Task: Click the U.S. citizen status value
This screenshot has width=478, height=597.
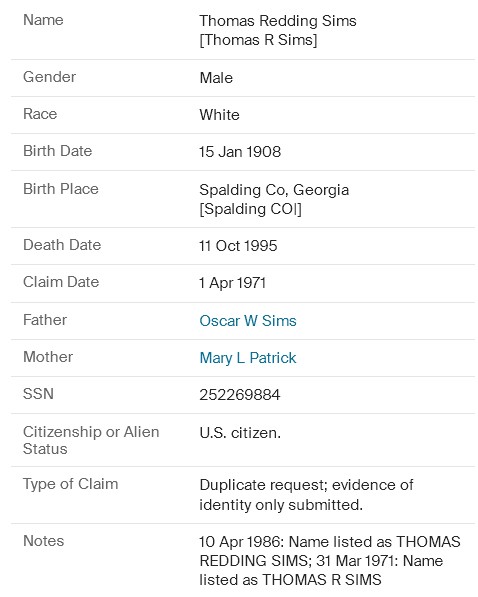Action: point(240,433)
